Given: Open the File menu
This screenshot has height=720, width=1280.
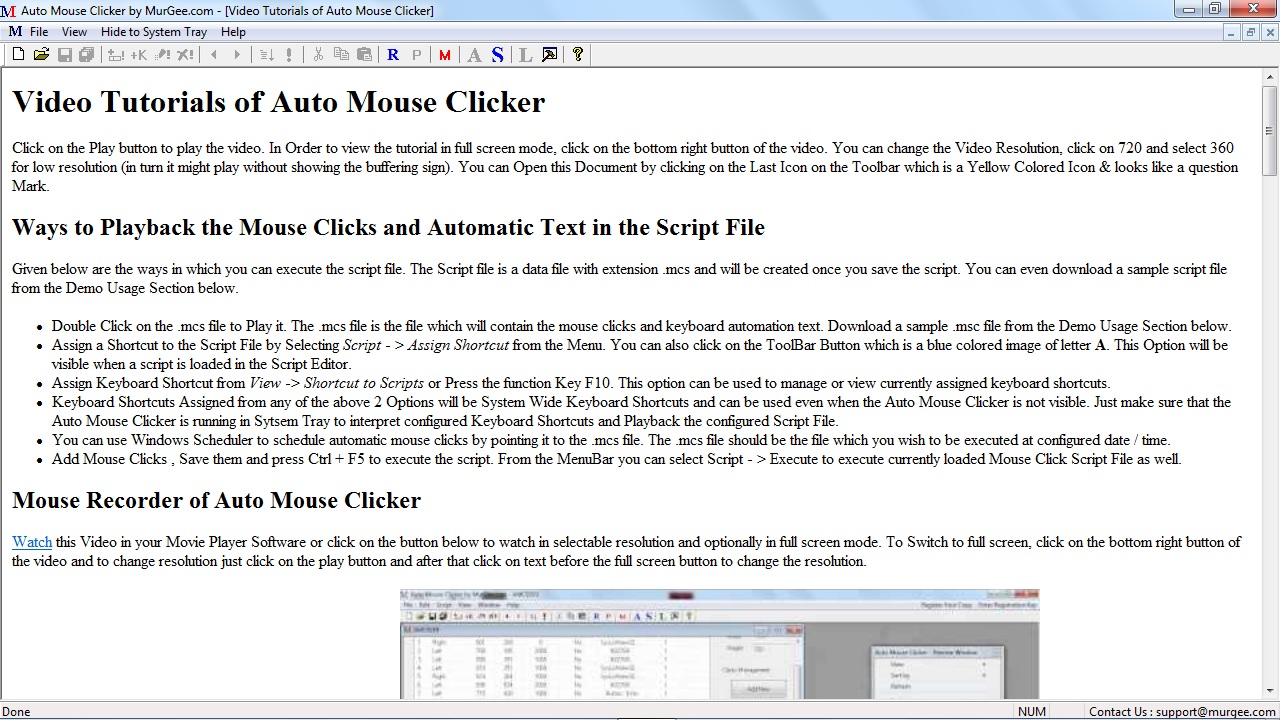Looking at the screenshot, I should point(39,32).
